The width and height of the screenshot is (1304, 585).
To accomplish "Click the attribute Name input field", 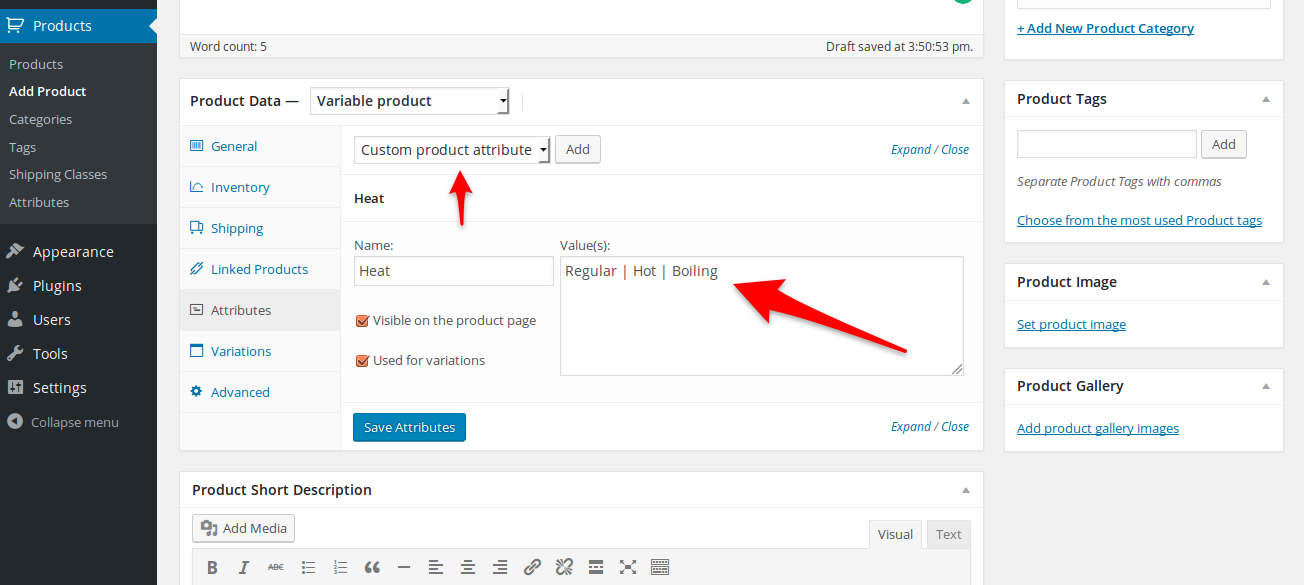I will (454, 271).
